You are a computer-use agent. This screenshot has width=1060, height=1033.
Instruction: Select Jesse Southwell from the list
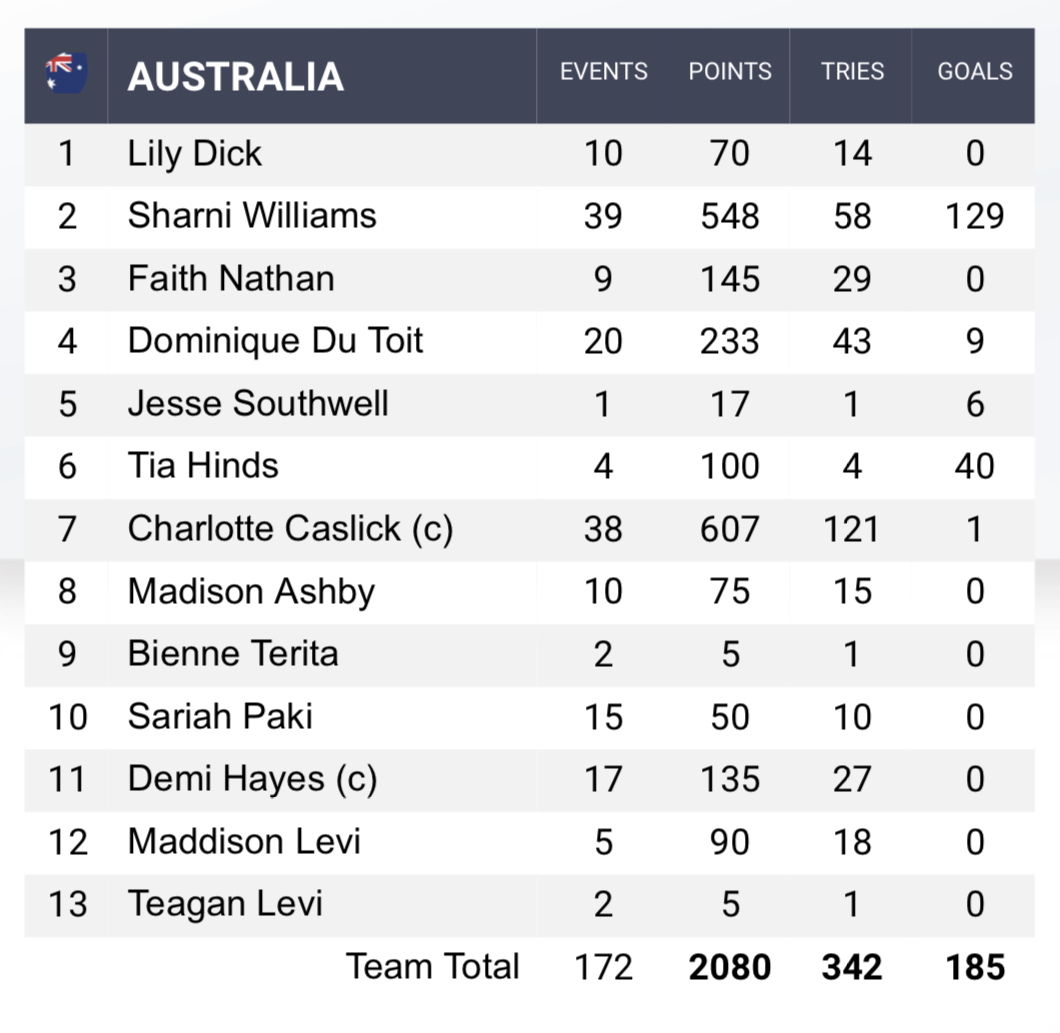tap(258, 404)
